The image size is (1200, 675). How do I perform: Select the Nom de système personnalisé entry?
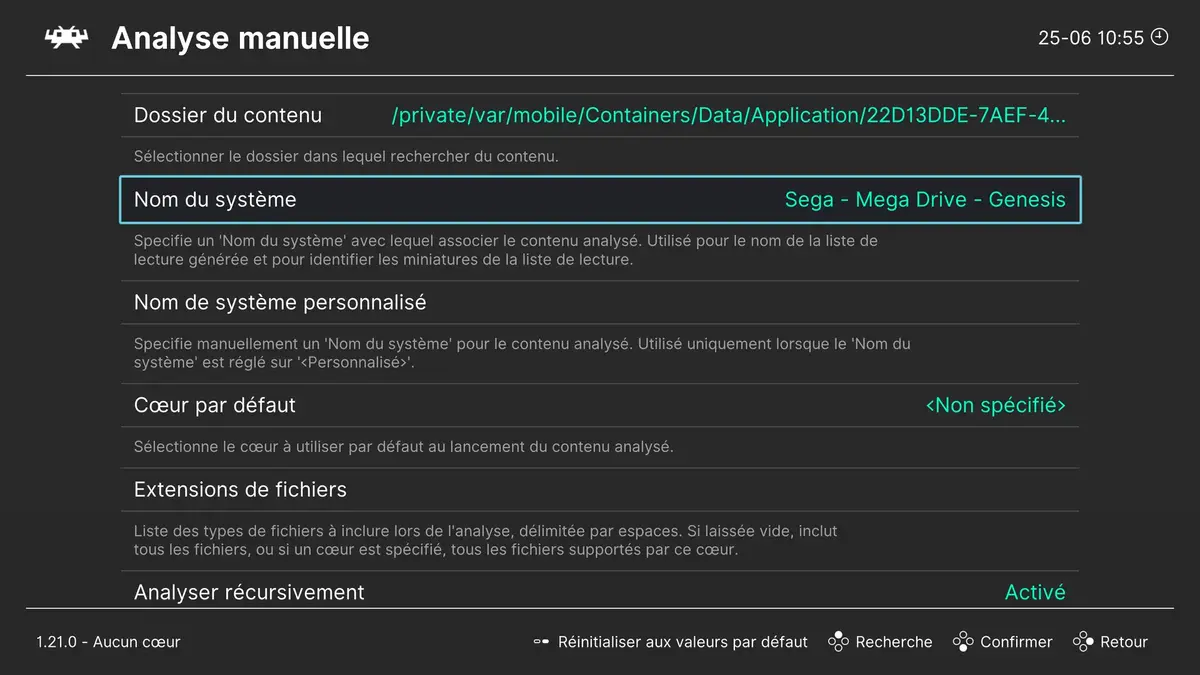[600, 301]
